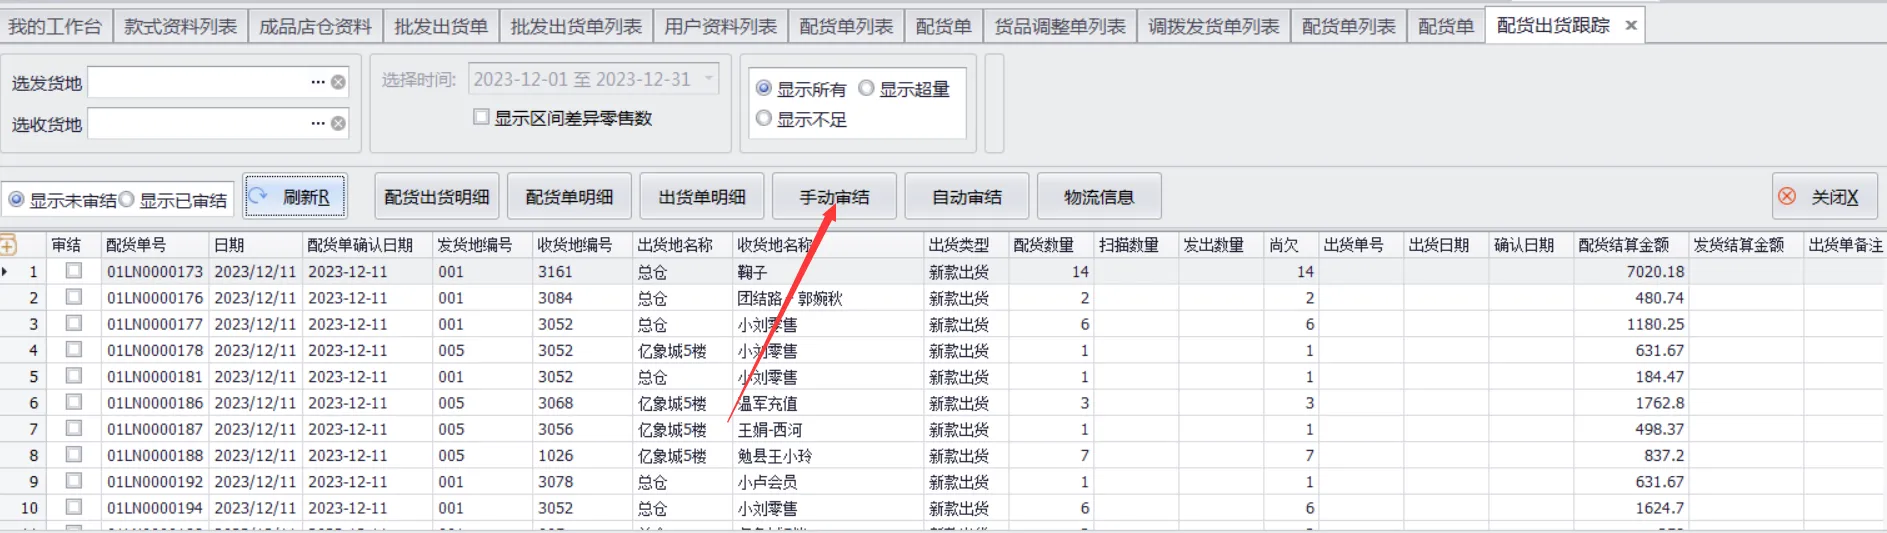
Task: Check 审结 box for order 01LN0000173
Action: click(x=74, y=271)
